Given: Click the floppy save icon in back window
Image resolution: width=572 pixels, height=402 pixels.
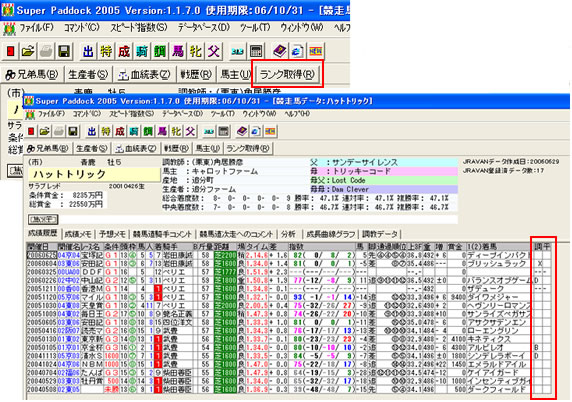Looking at the screenshot, I should point(64,51).
